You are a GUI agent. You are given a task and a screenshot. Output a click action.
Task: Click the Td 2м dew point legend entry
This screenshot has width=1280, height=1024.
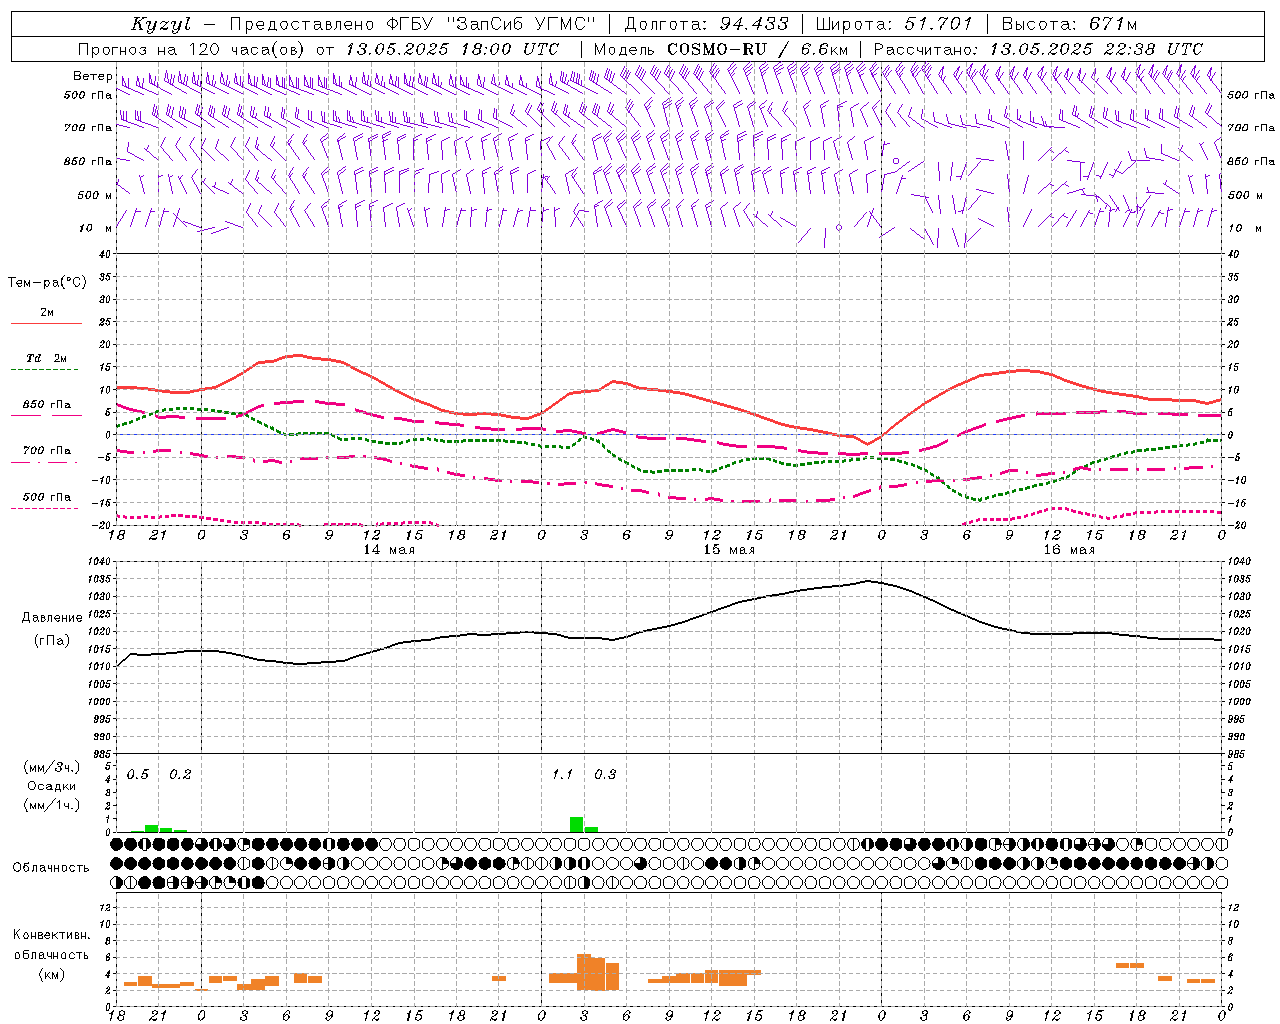click(x=47, y=358)
